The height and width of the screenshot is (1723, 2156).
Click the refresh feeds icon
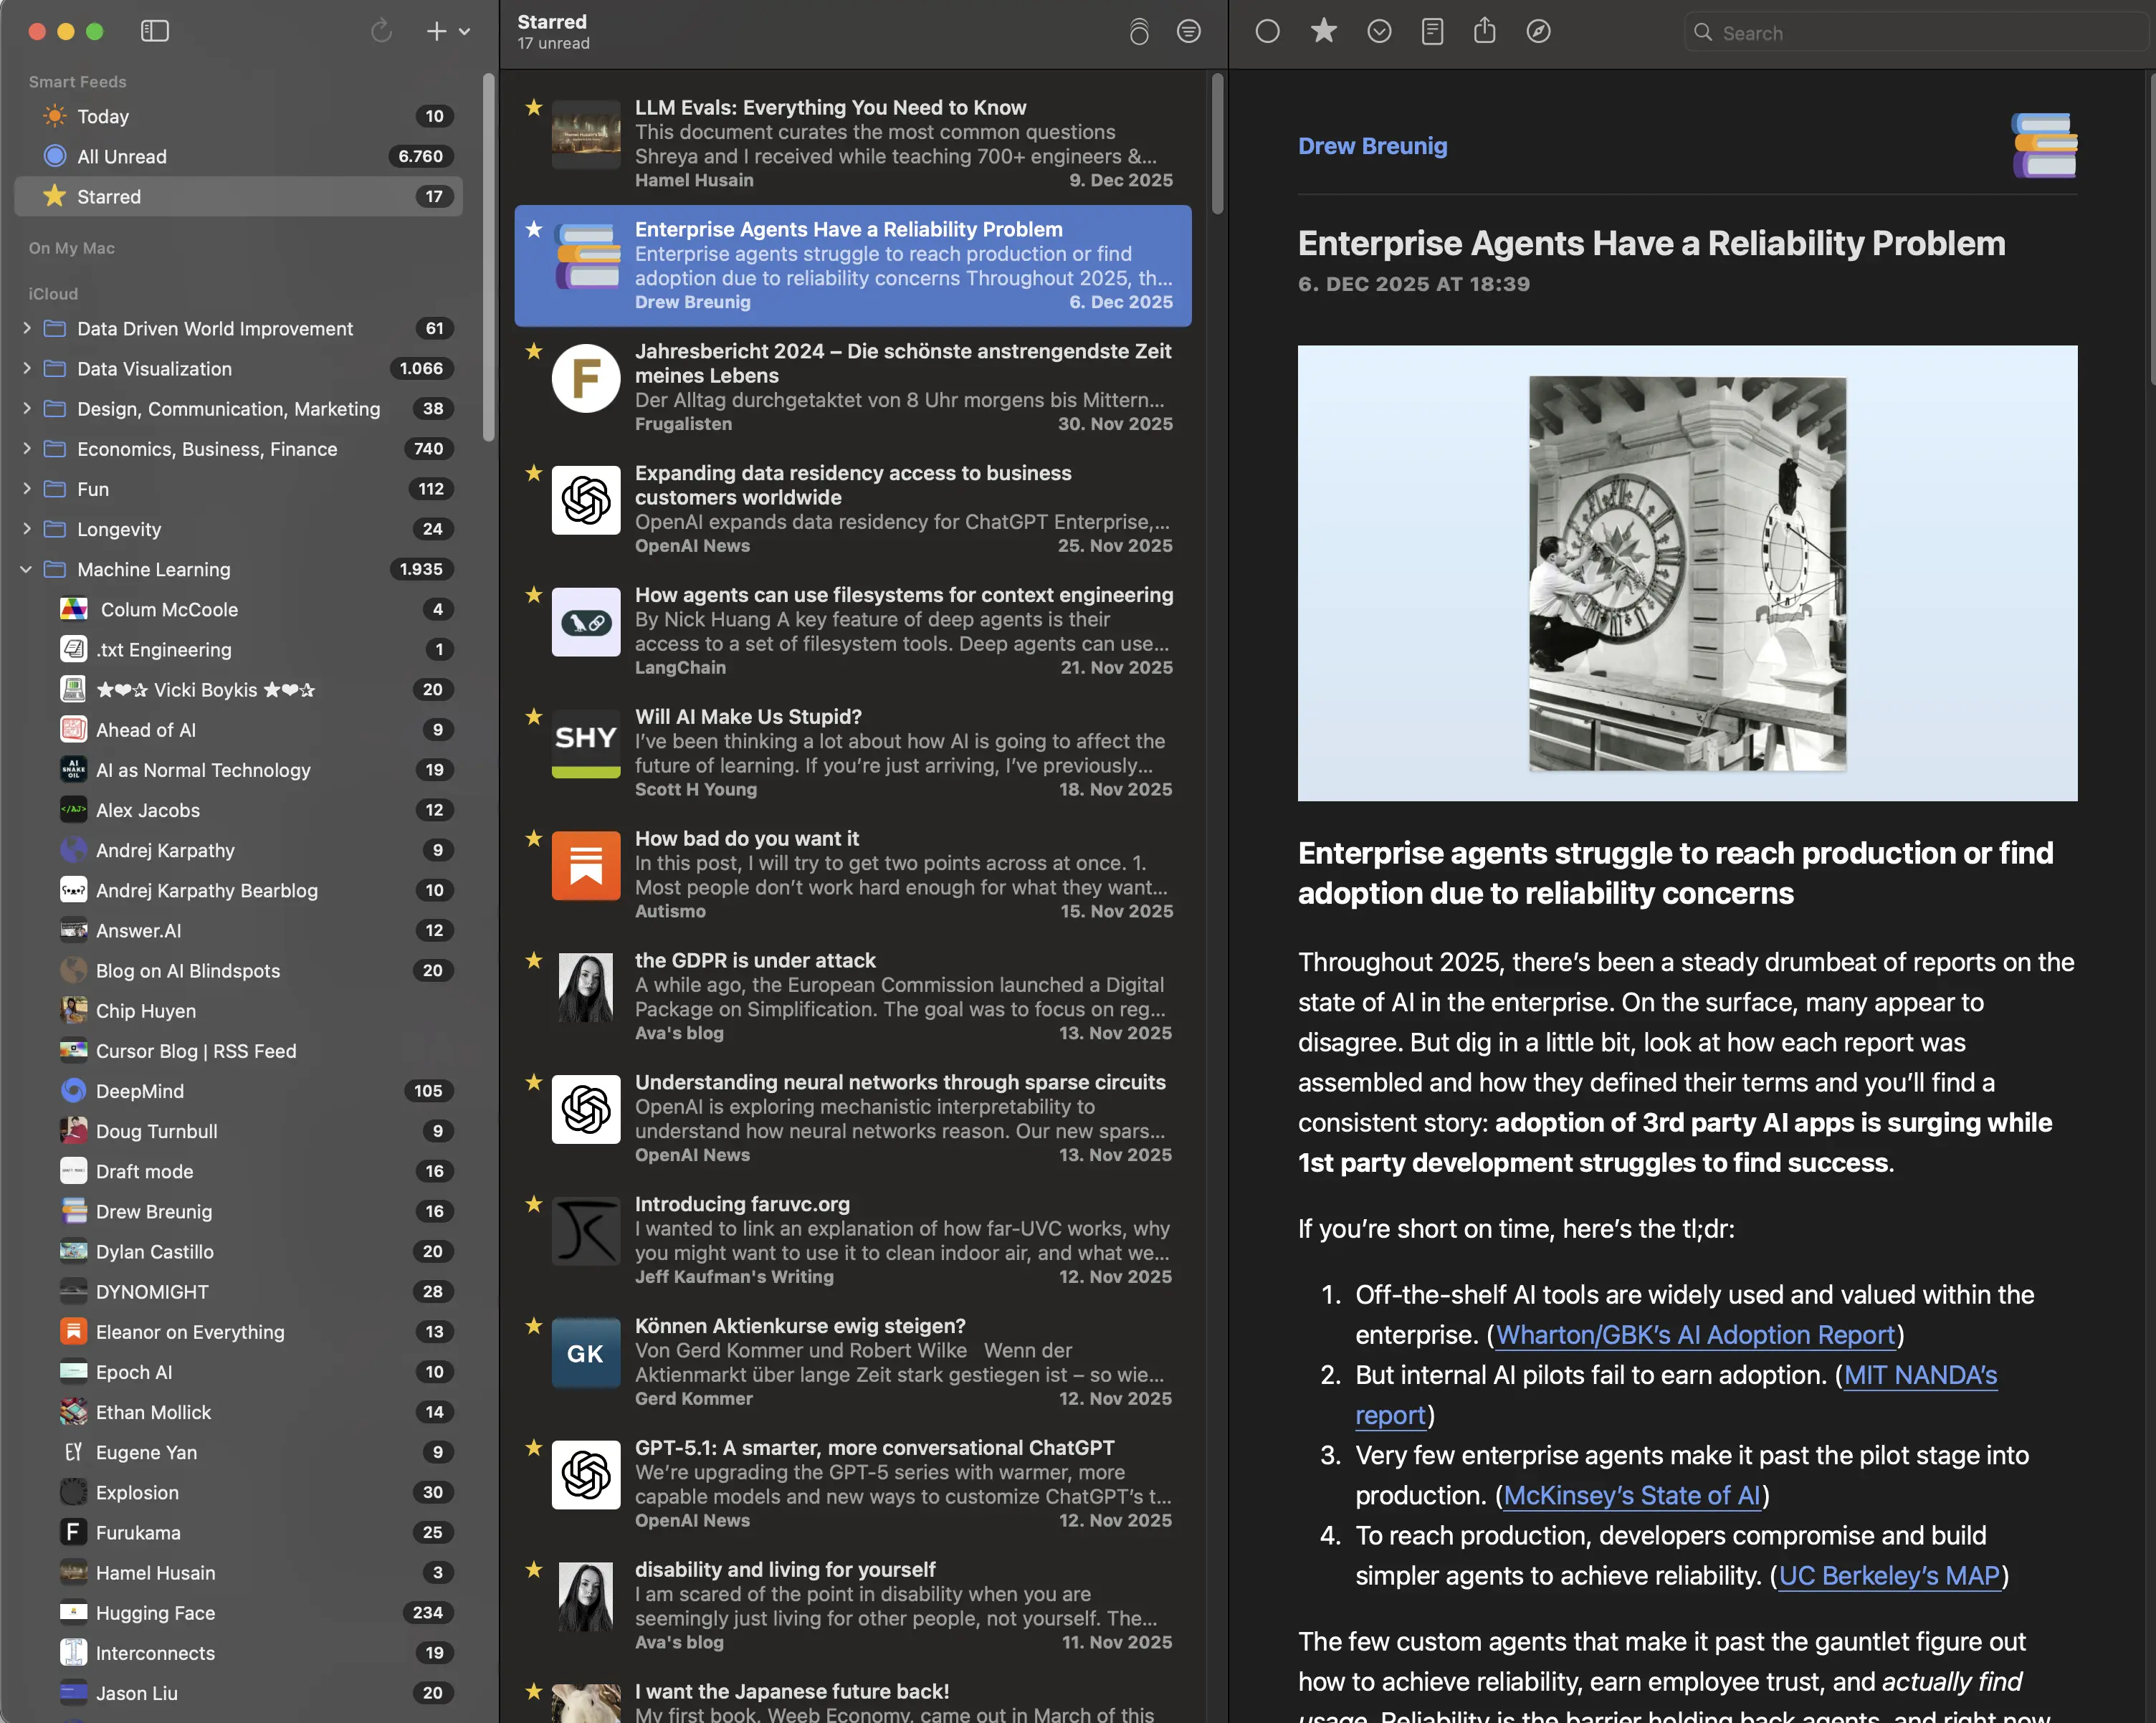point(381,31)
